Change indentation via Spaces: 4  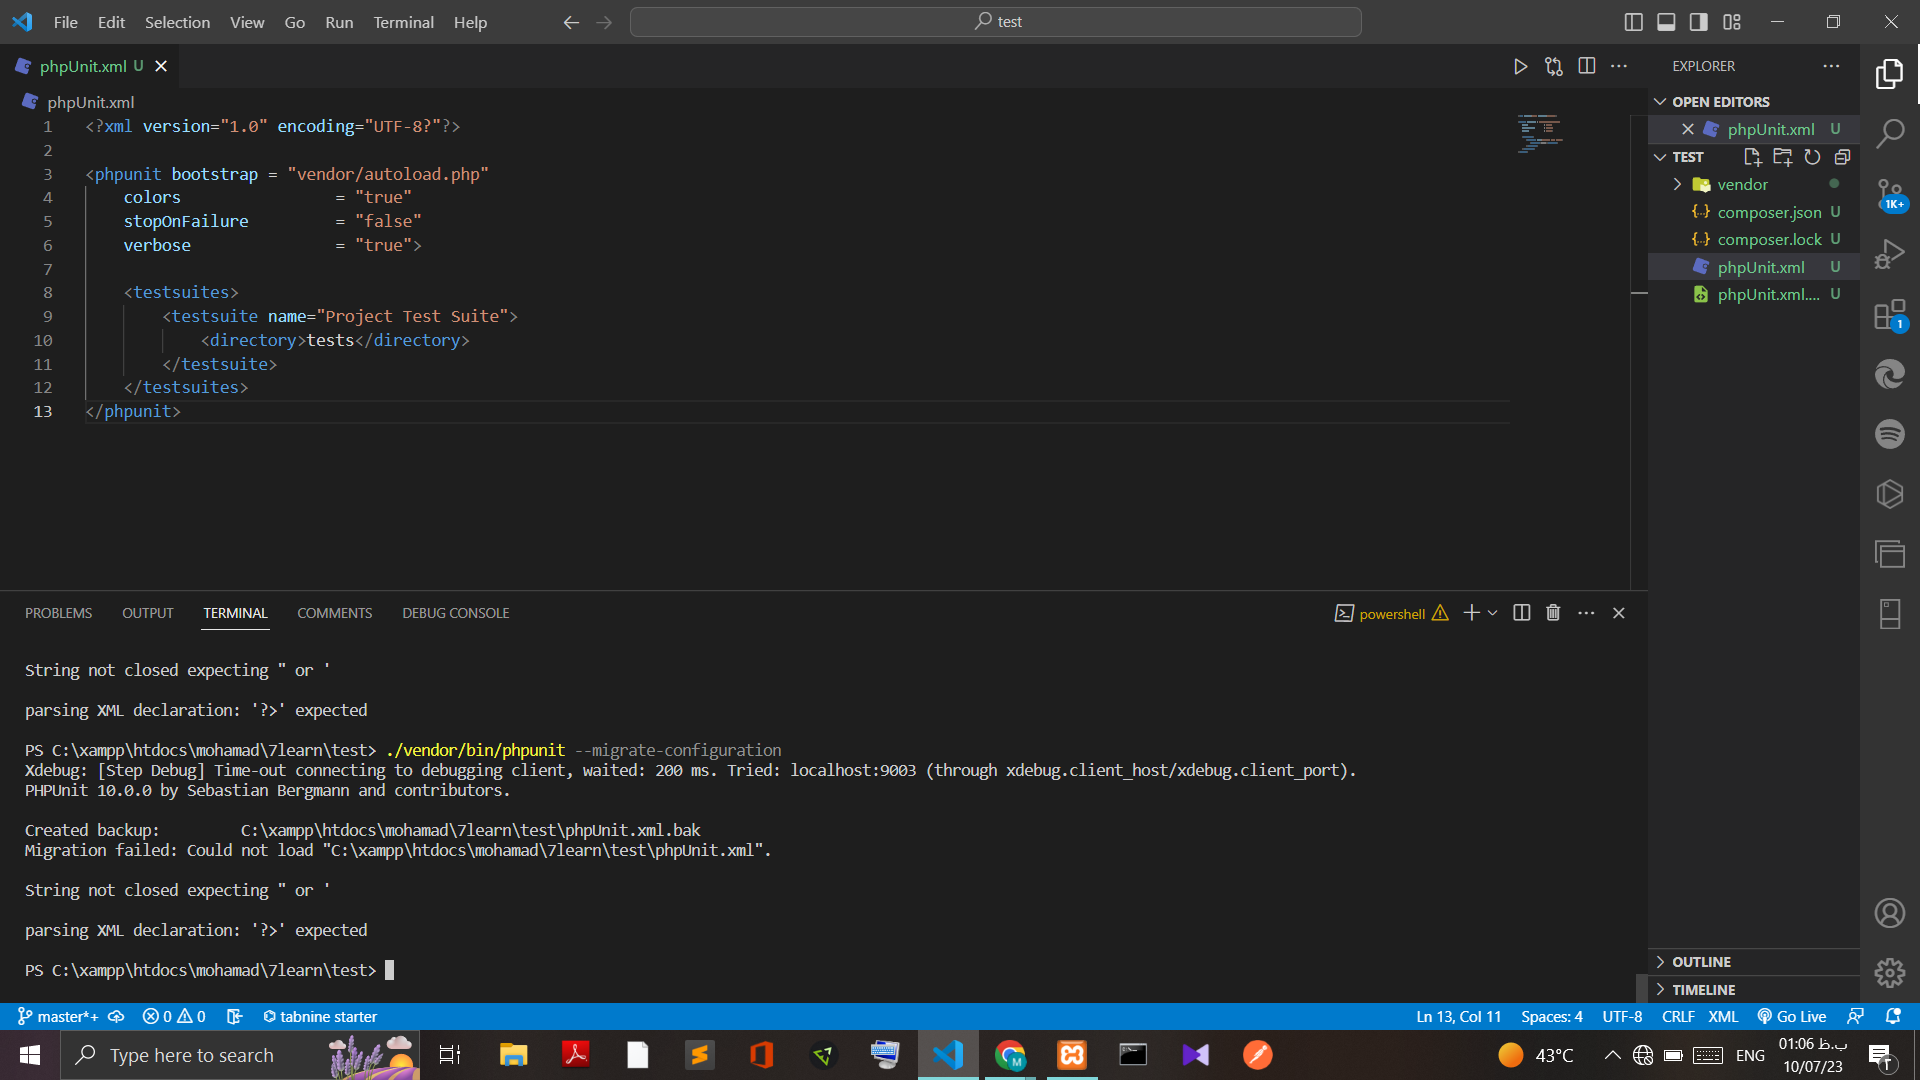coord(1552,1016)
